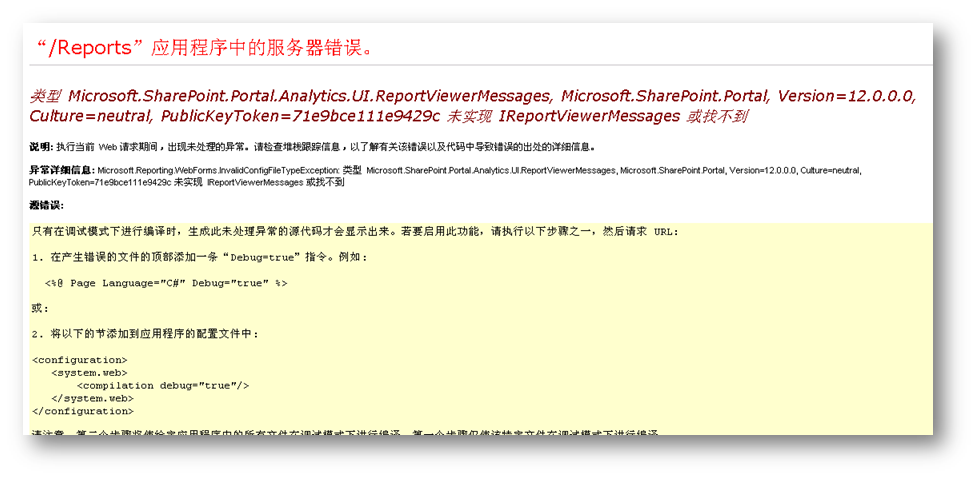
Task: Click the <%@ Page Language="C#" Debug="true" %> code line
Action: (166, 283)
